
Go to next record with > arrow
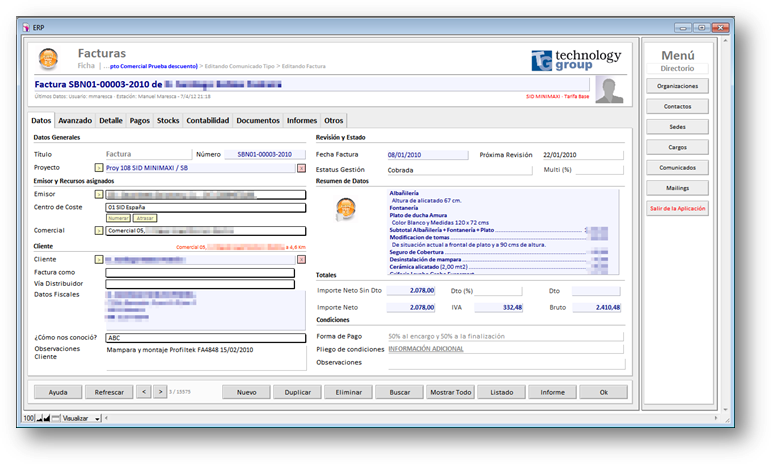[x=159, y=392]
